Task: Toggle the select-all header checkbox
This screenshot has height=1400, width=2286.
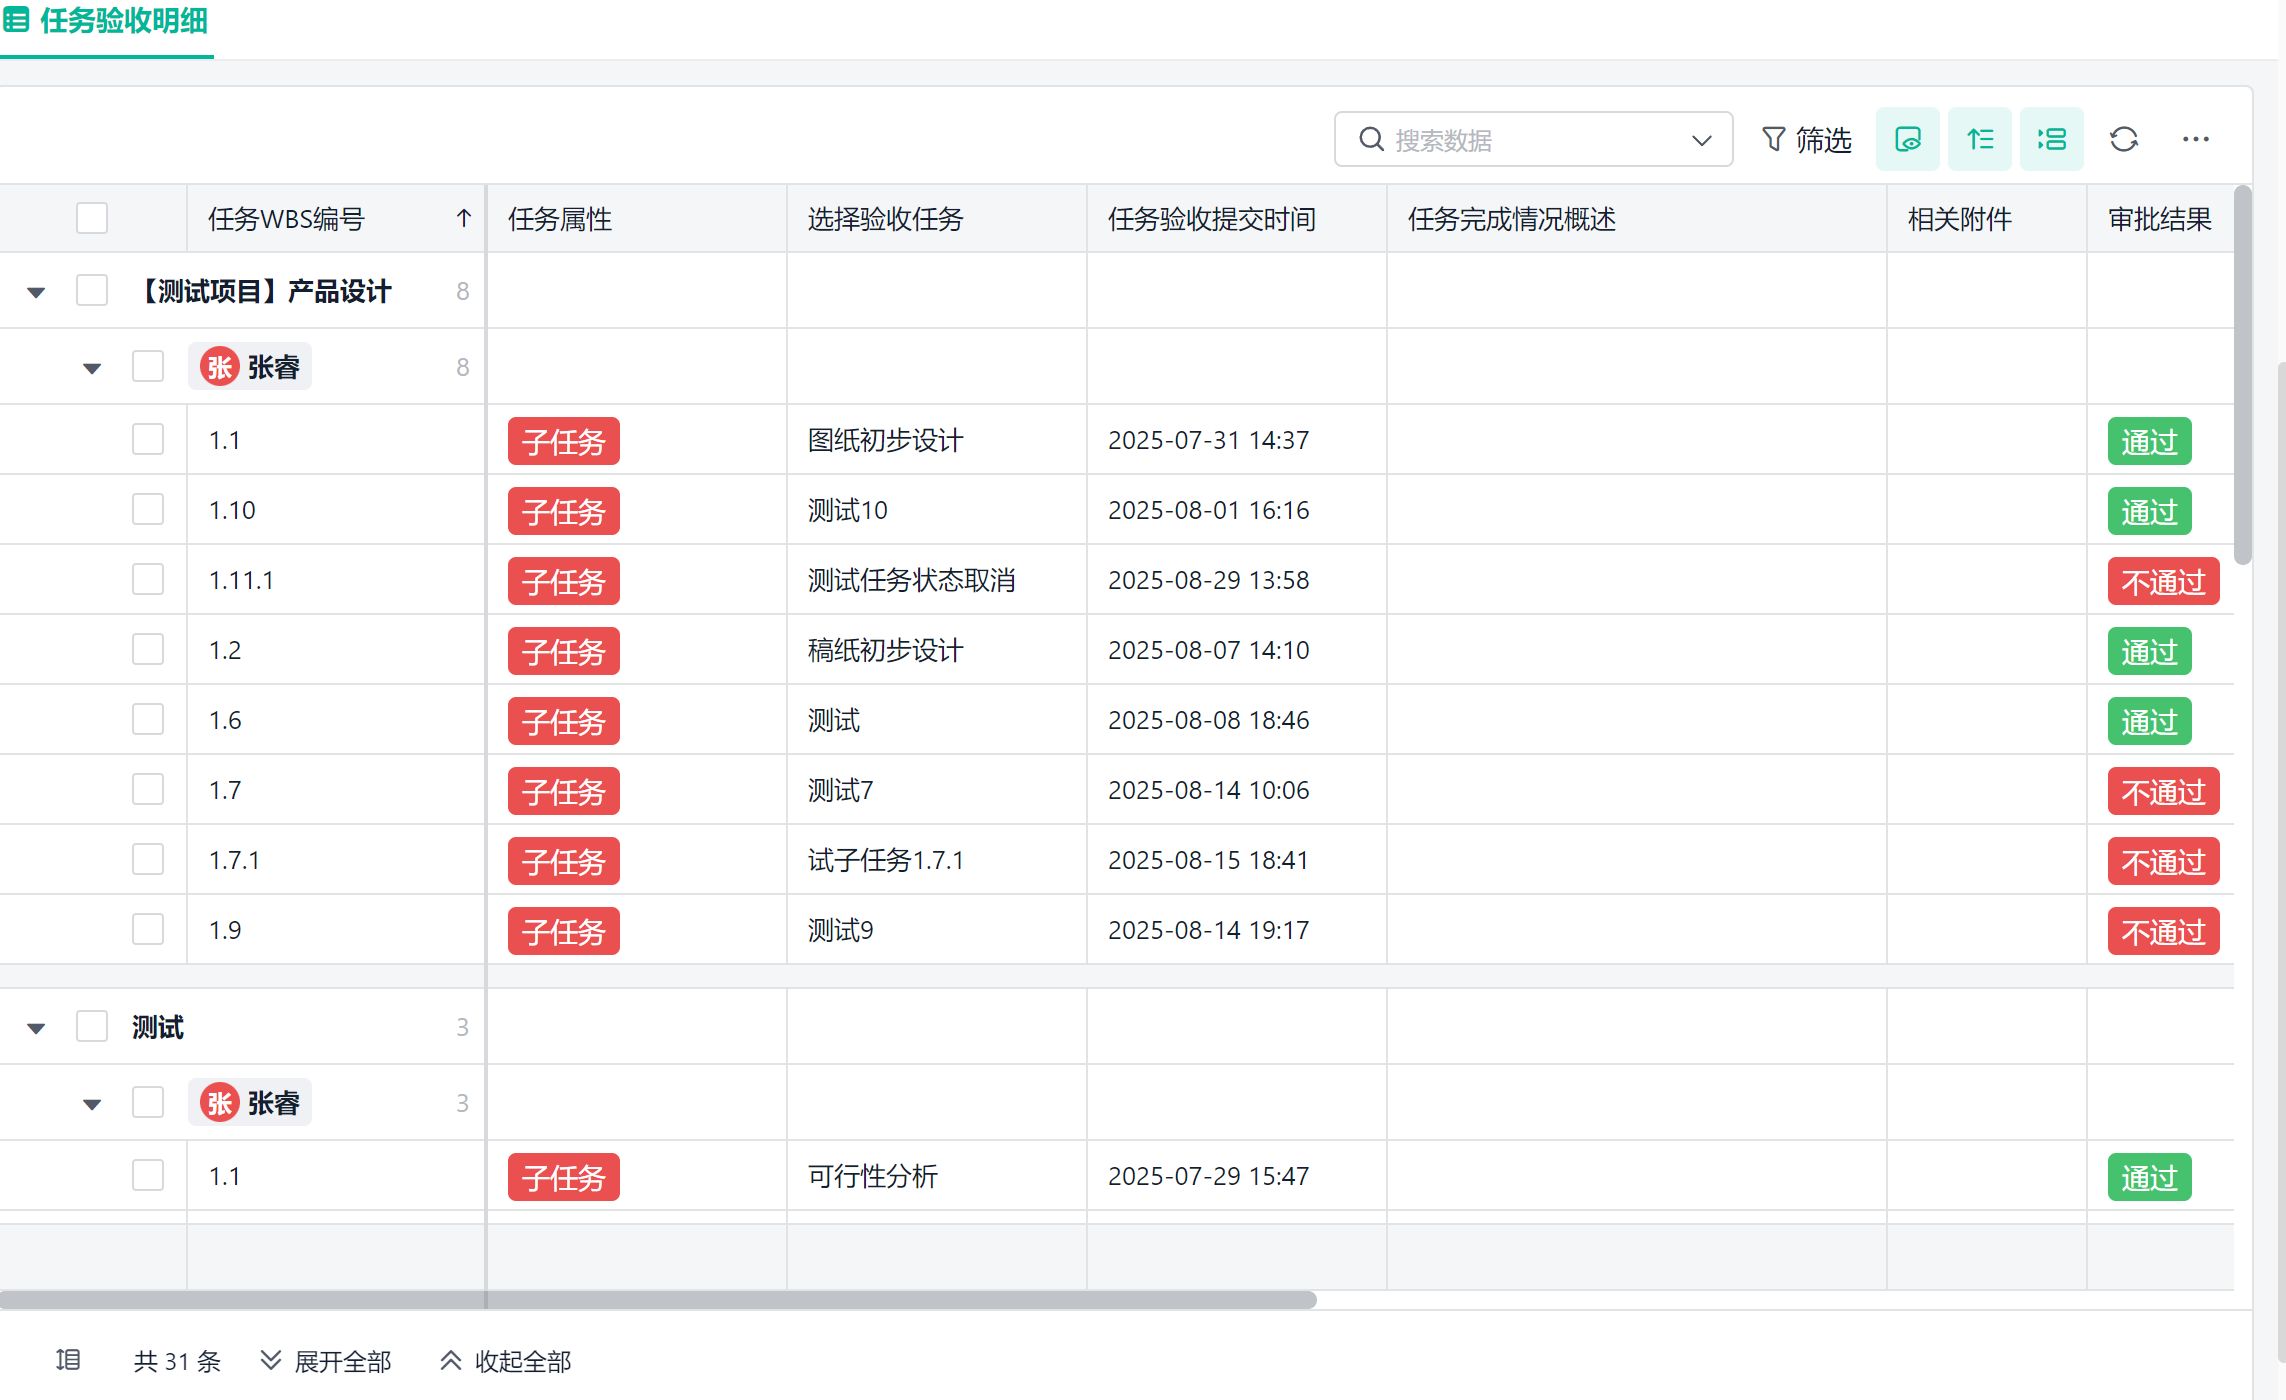Action: coord(92,218)
